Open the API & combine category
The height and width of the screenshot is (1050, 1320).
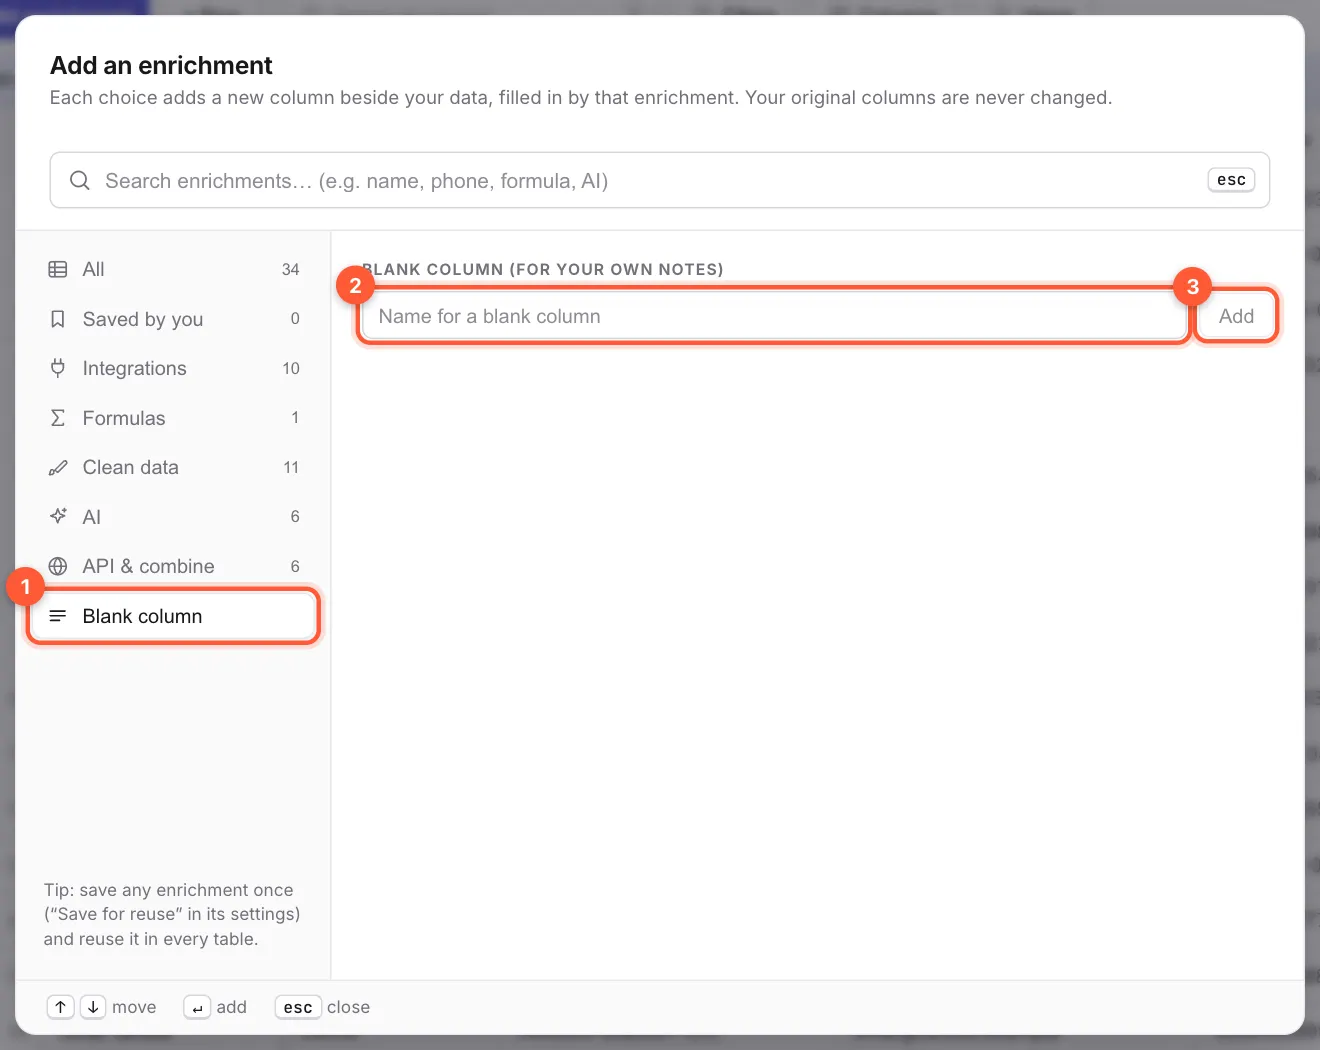(174, 566)
